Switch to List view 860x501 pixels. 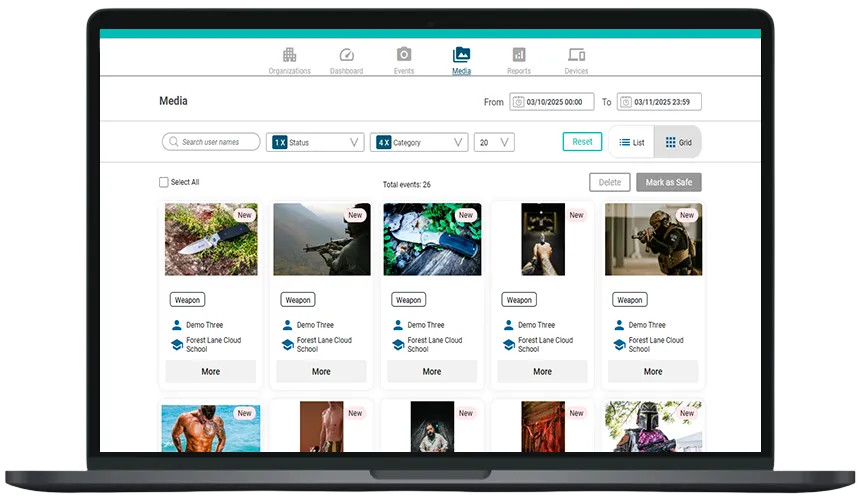[x=632, y=143]
